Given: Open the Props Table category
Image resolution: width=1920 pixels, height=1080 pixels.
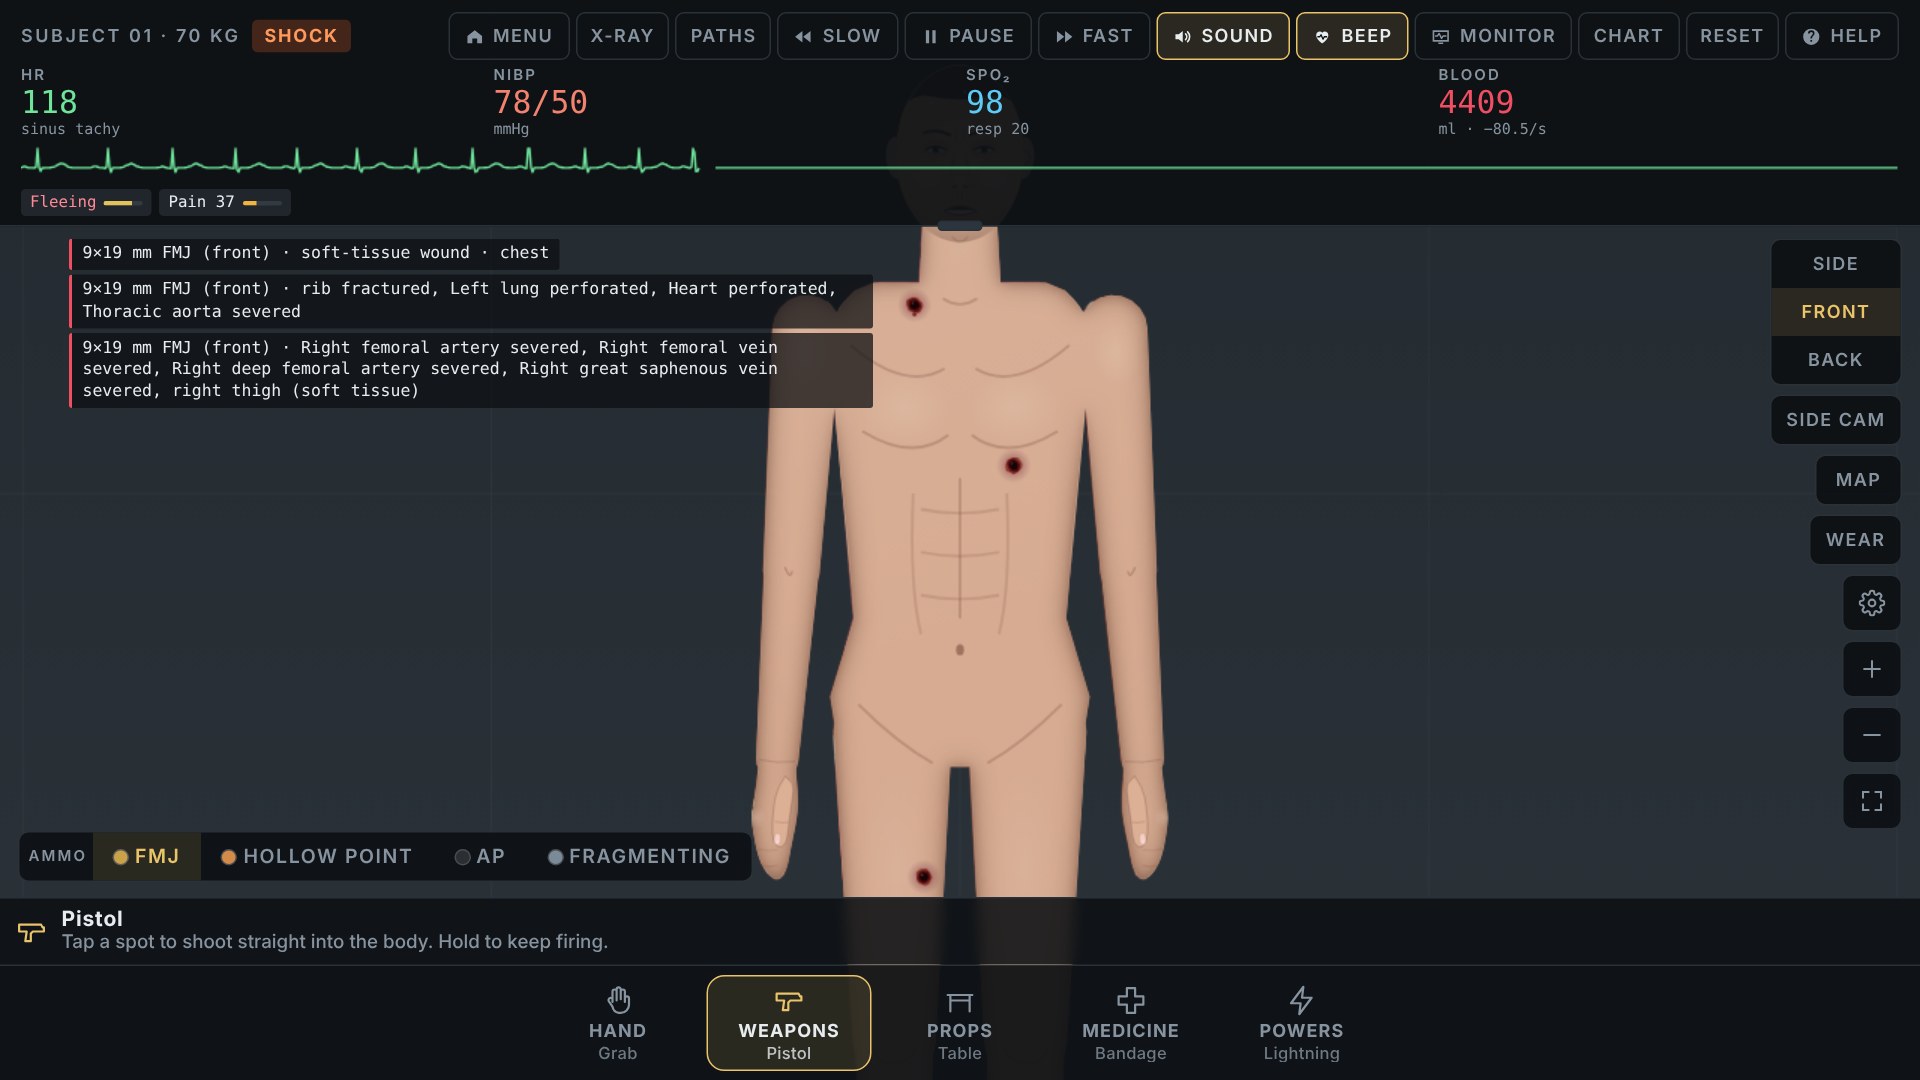Looking at the screenshot, I should (959, 1023).
